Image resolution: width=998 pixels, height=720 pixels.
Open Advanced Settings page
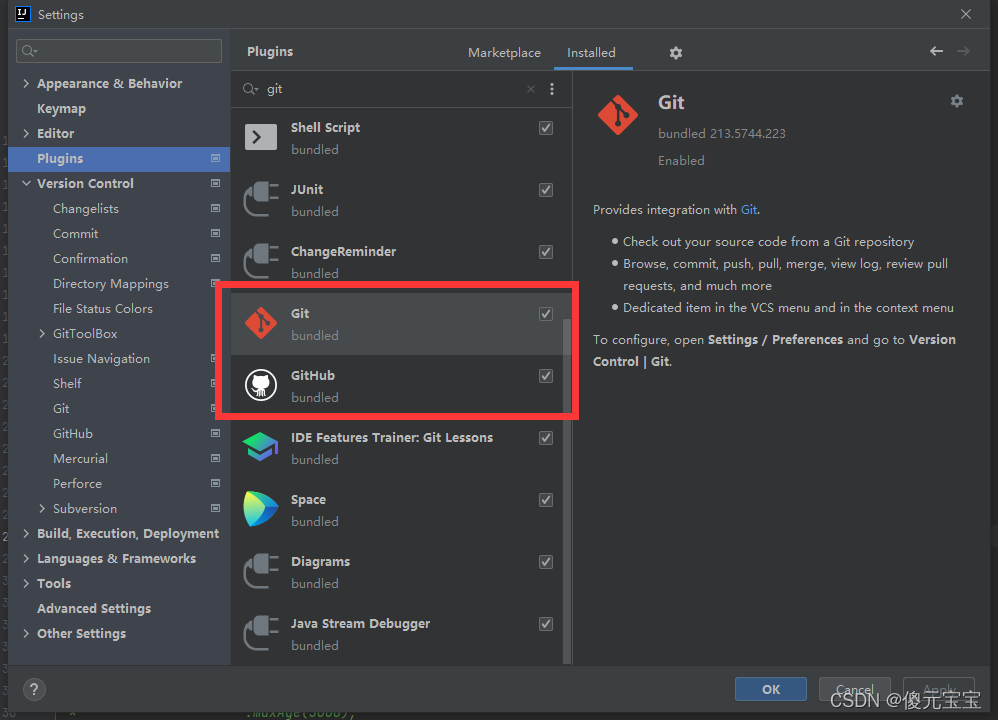coord(94,609)
